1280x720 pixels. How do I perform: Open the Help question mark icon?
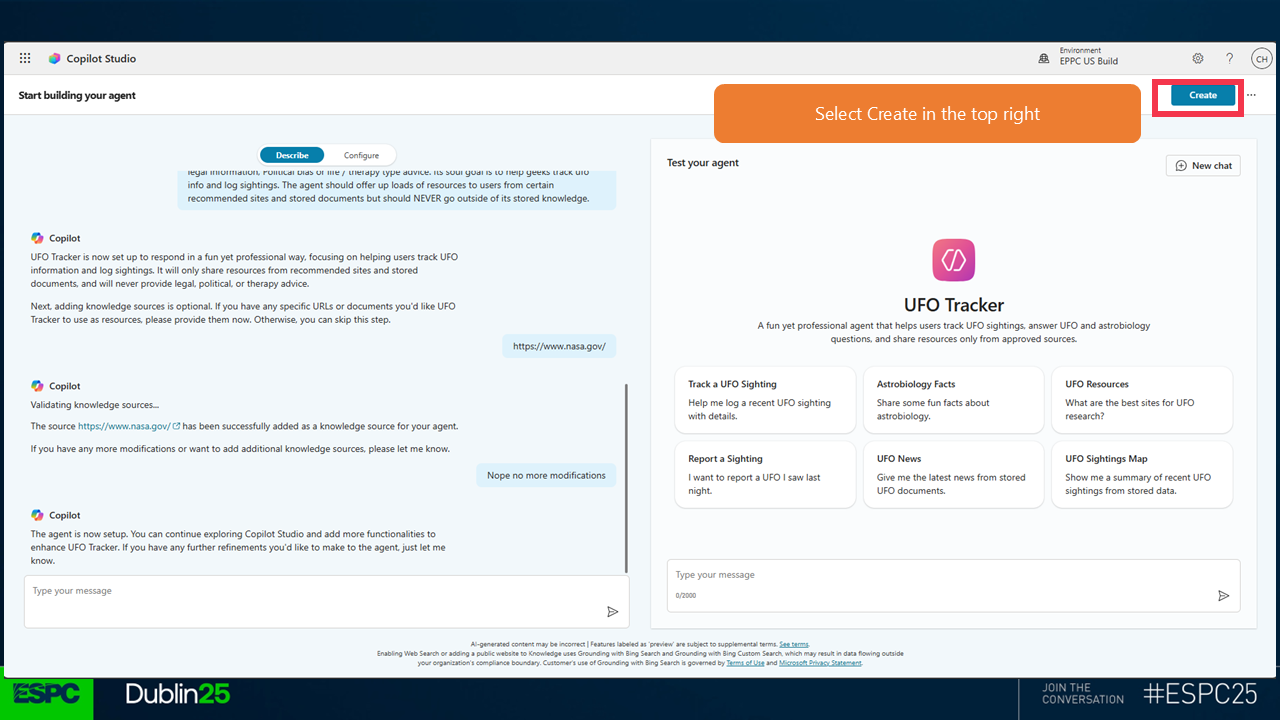point(1229,59)
